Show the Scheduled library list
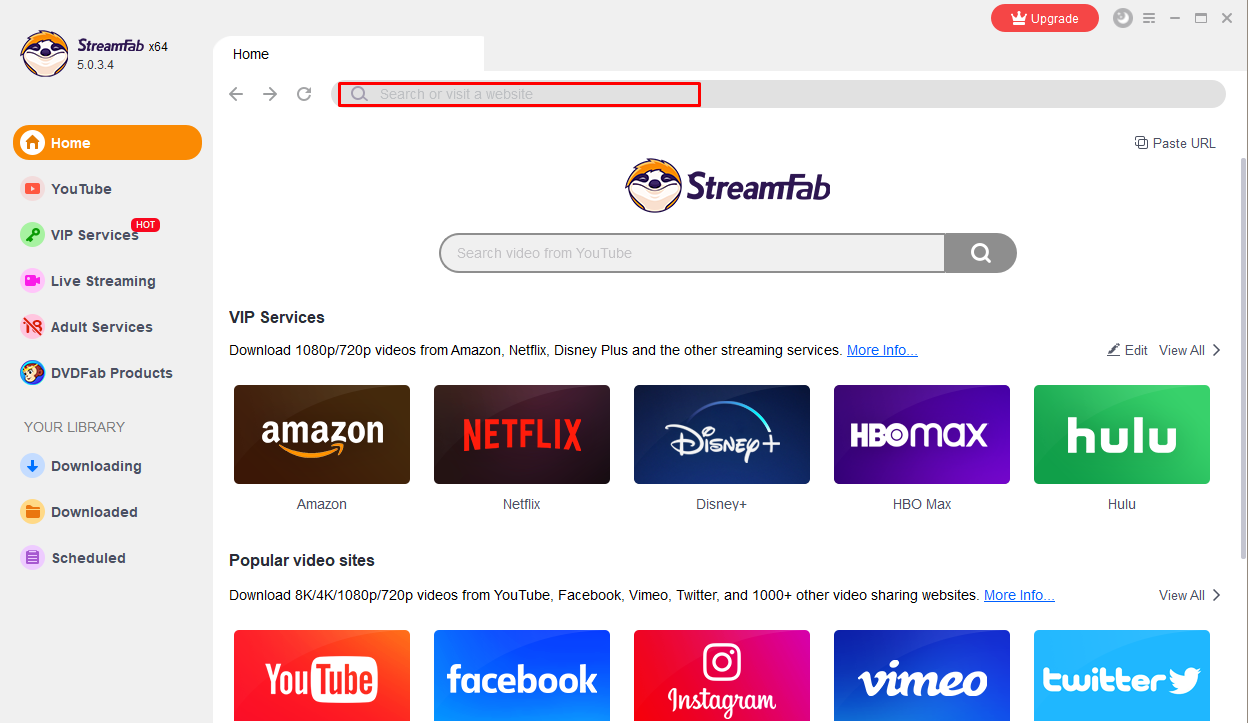 pyautogui.click(x=88, y=558)
